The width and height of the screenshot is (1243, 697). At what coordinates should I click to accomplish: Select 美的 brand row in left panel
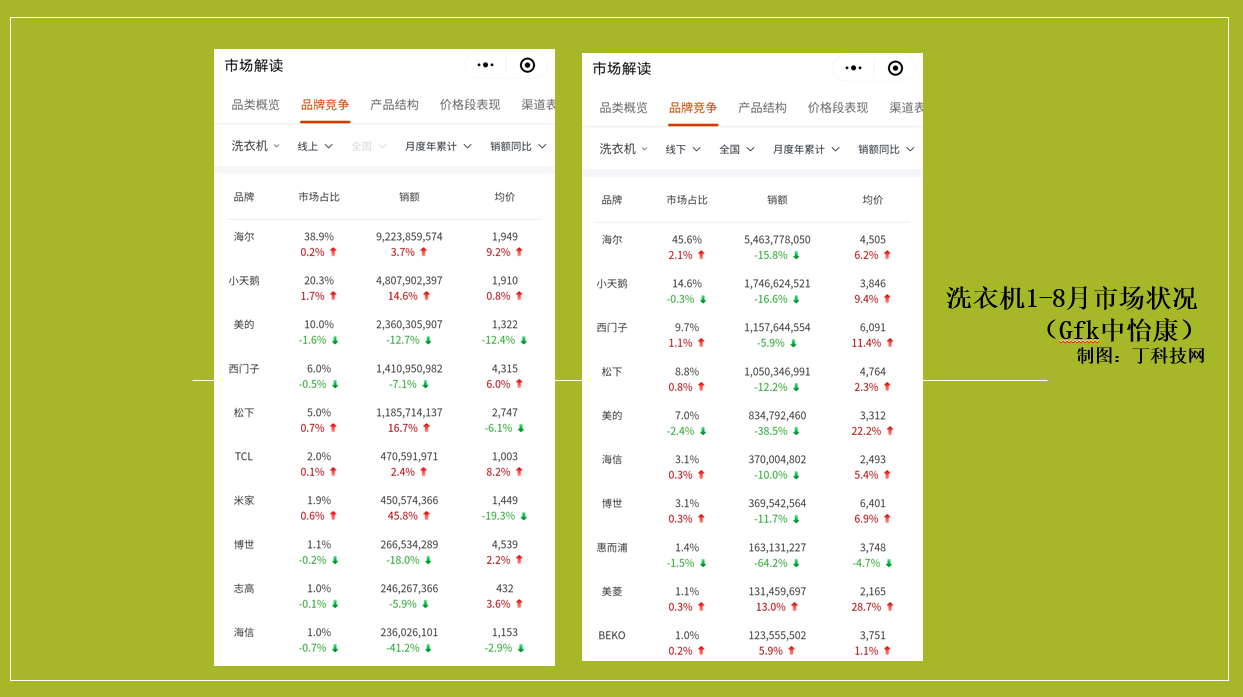[384, 332]
